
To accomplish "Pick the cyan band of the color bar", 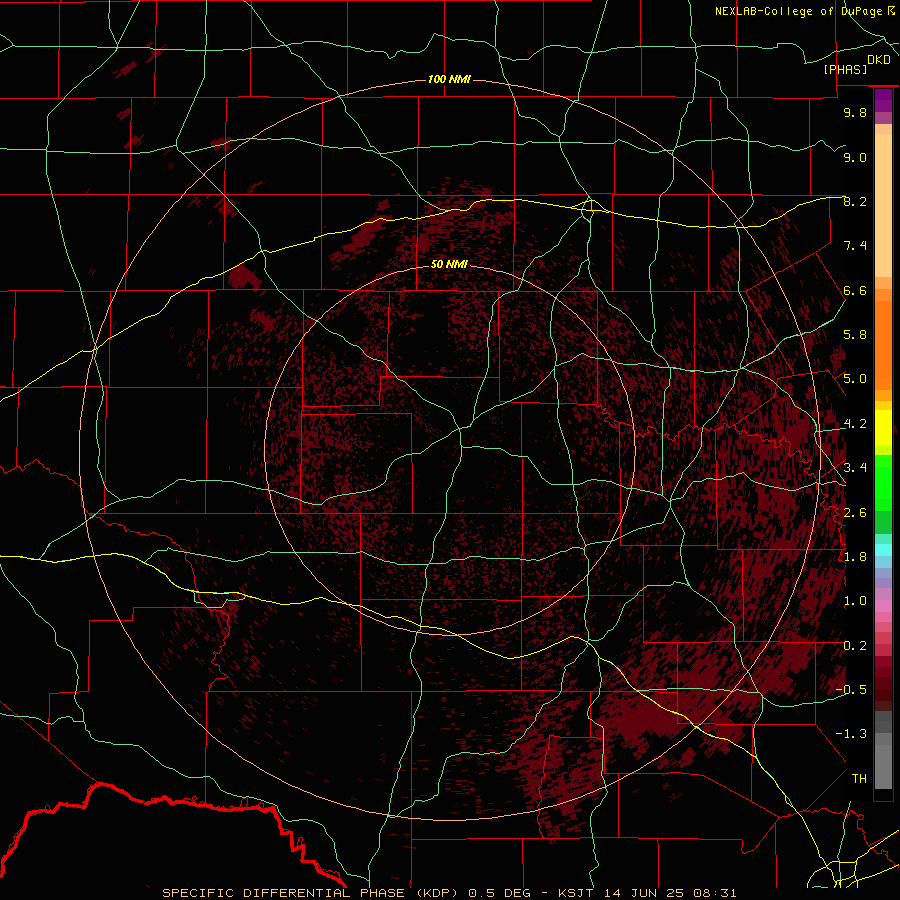I will (883, 550).
